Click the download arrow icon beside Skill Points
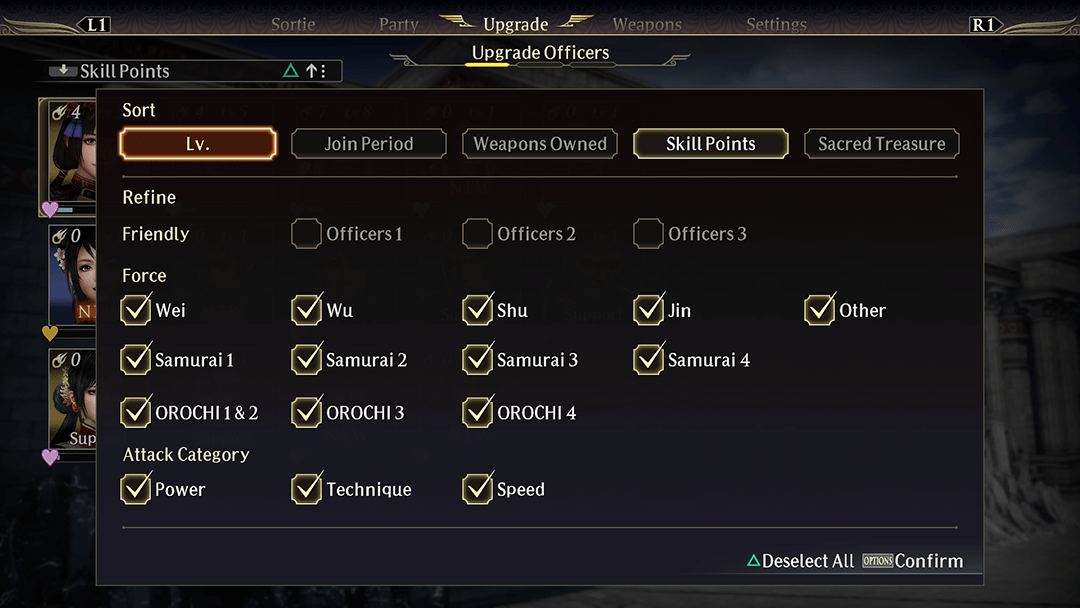1080x608 pixels. coord(63,70)
